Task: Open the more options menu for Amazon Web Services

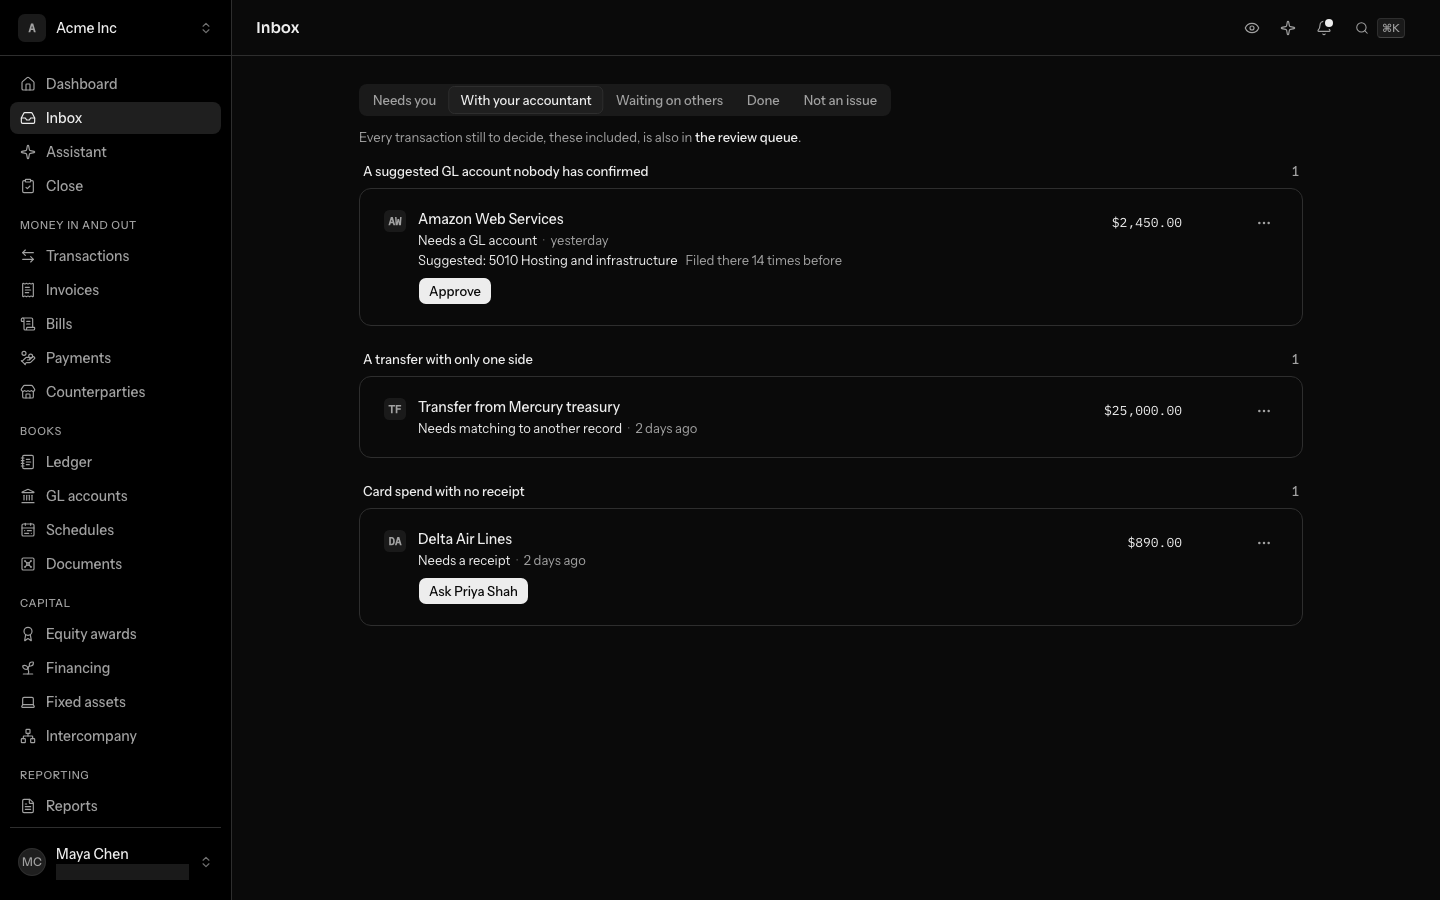Action: coord(1264,223)
